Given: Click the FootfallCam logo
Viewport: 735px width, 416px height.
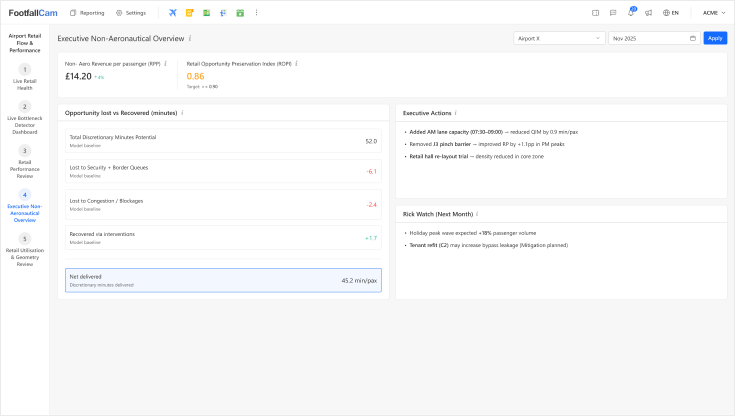Looking at the screenshot, I should (x=33, y=13).
